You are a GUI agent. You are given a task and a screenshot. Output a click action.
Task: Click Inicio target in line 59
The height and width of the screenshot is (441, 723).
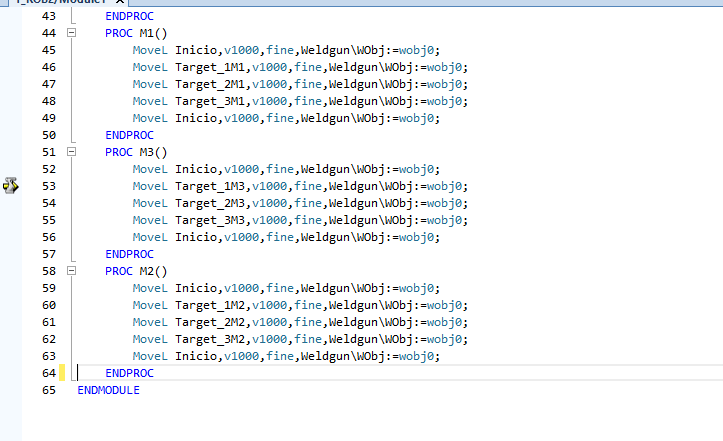[x=196, y=288]
